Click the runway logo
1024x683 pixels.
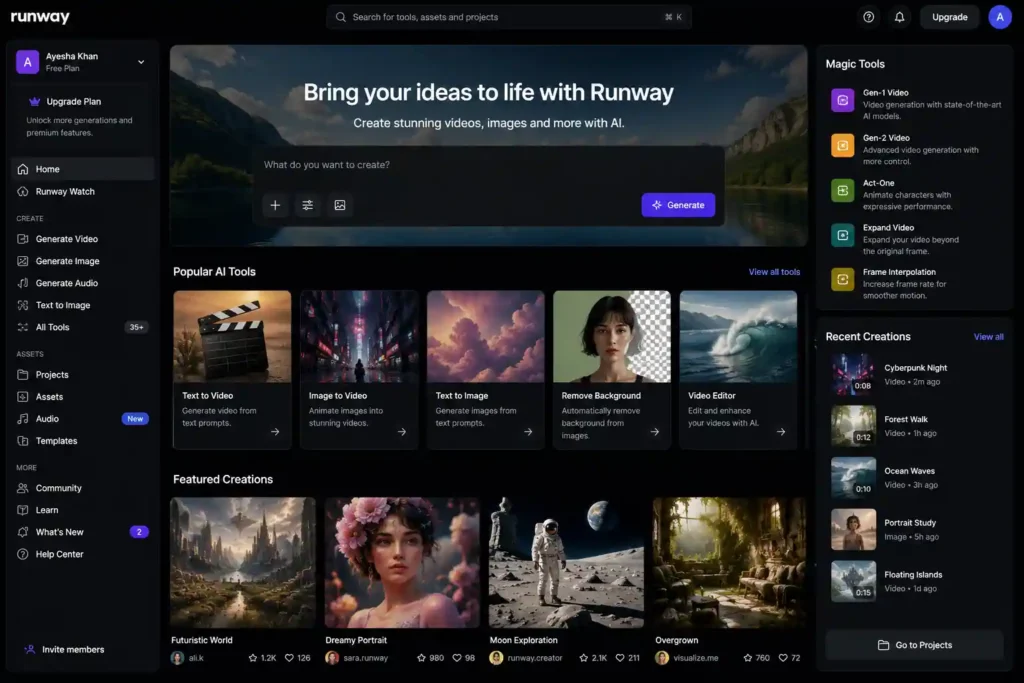pos(40,17)
